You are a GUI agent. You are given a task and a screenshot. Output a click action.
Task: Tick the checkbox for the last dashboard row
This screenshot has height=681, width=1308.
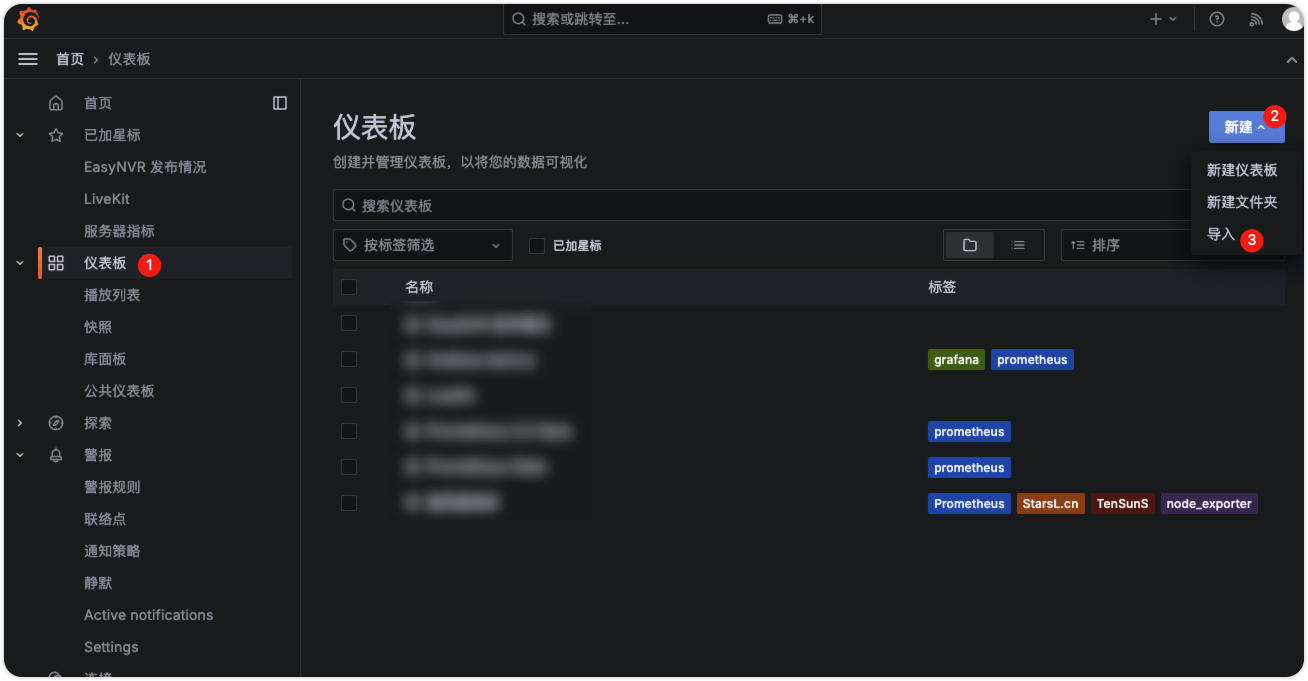click(349, 503)
